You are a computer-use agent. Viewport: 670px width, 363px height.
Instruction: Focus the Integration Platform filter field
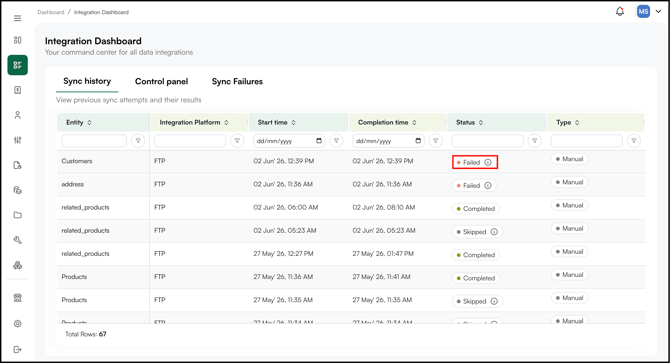tap(190, 141)
